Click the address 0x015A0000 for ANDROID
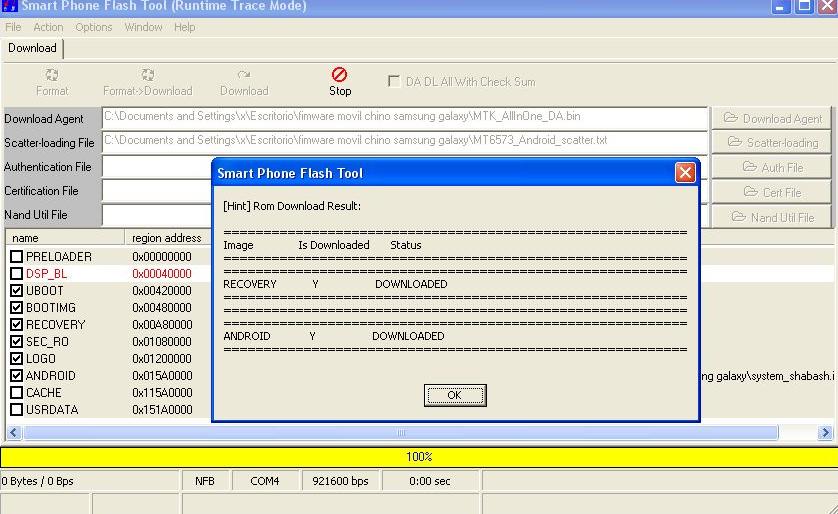 (x=162, y=376)
